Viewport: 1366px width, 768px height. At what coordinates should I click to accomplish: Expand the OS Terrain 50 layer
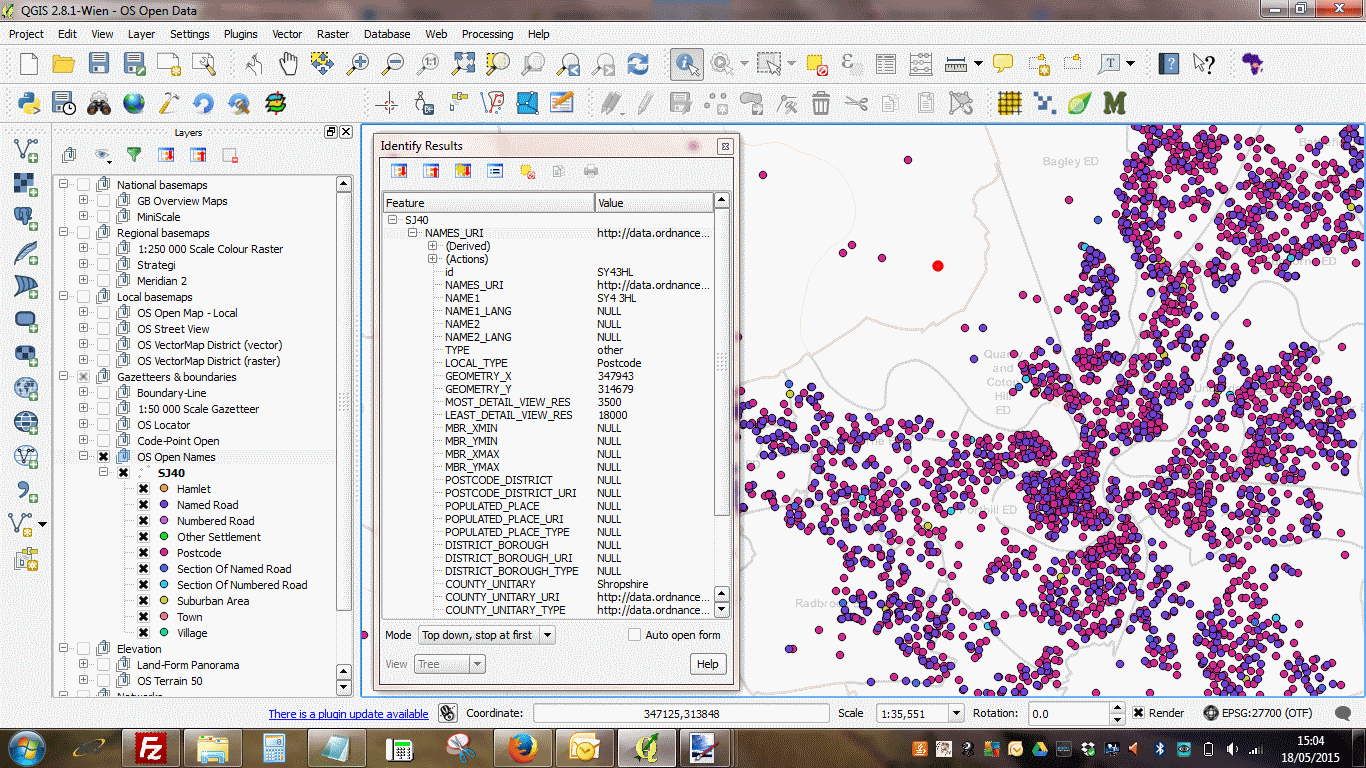click(x=83, y=681)
